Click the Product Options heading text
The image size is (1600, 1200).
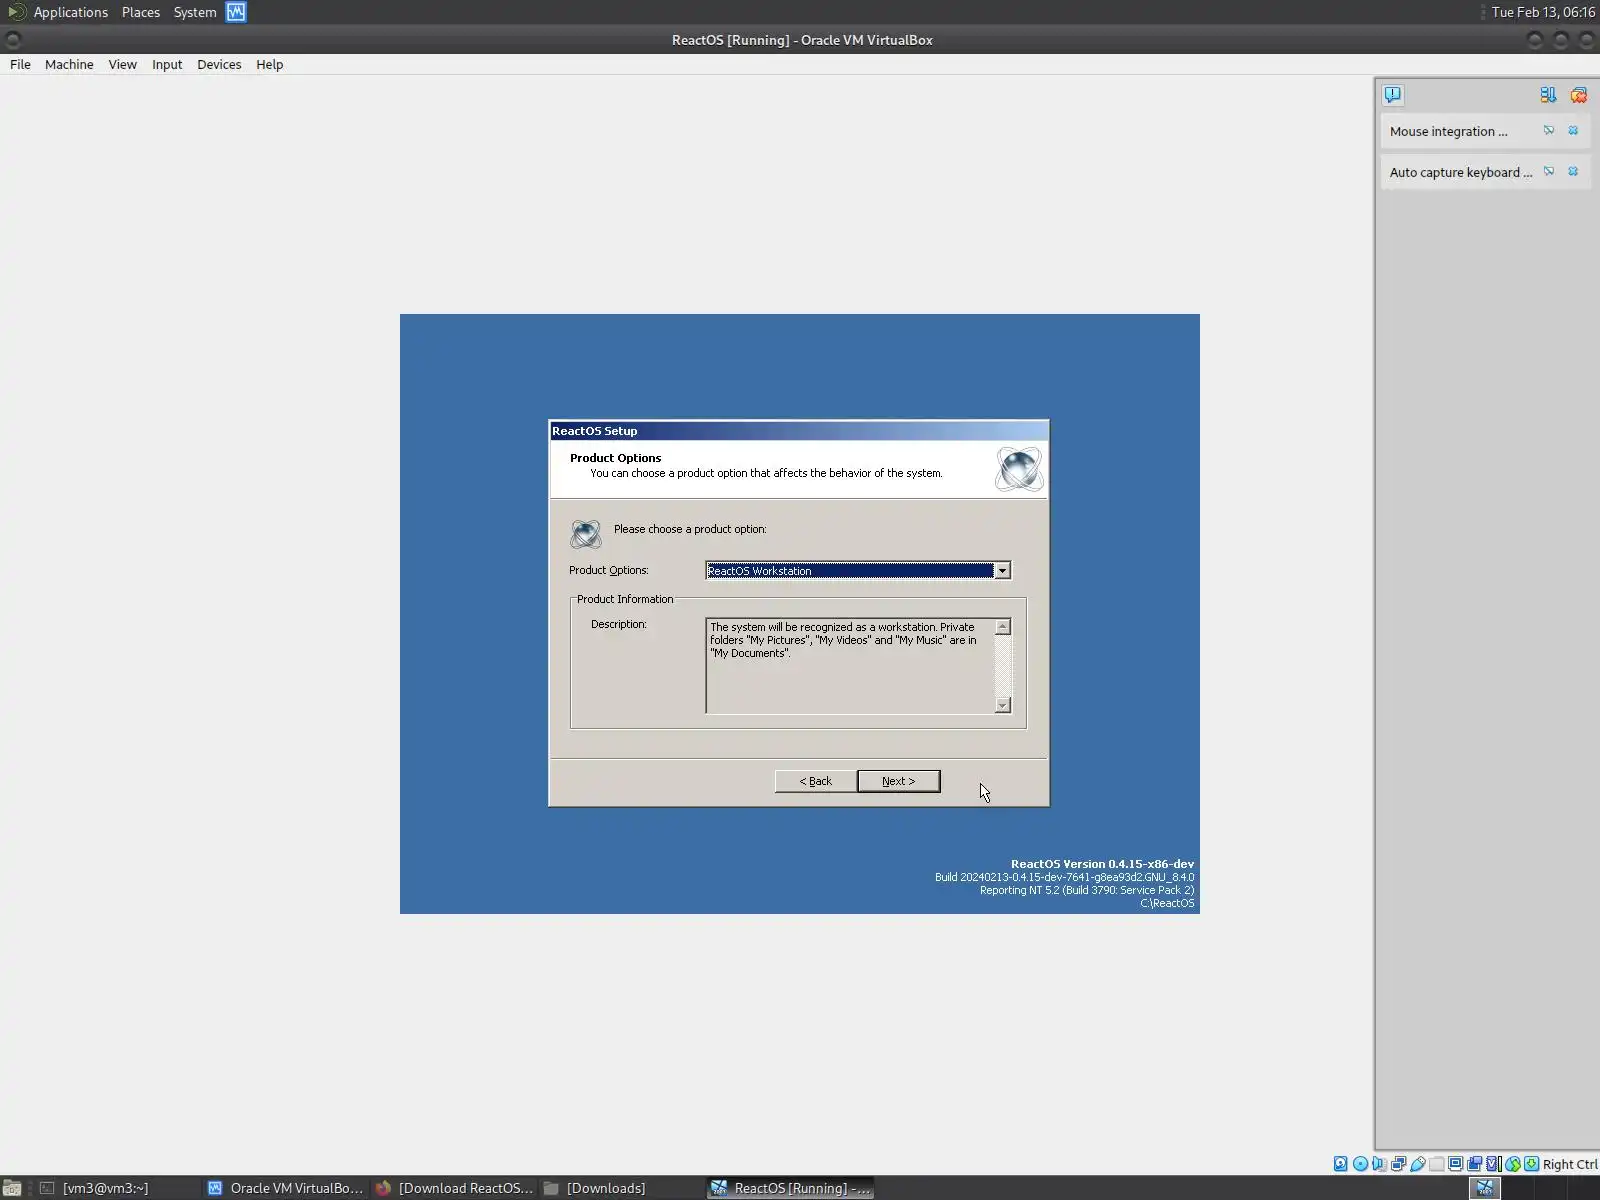[x=615, y=458]
